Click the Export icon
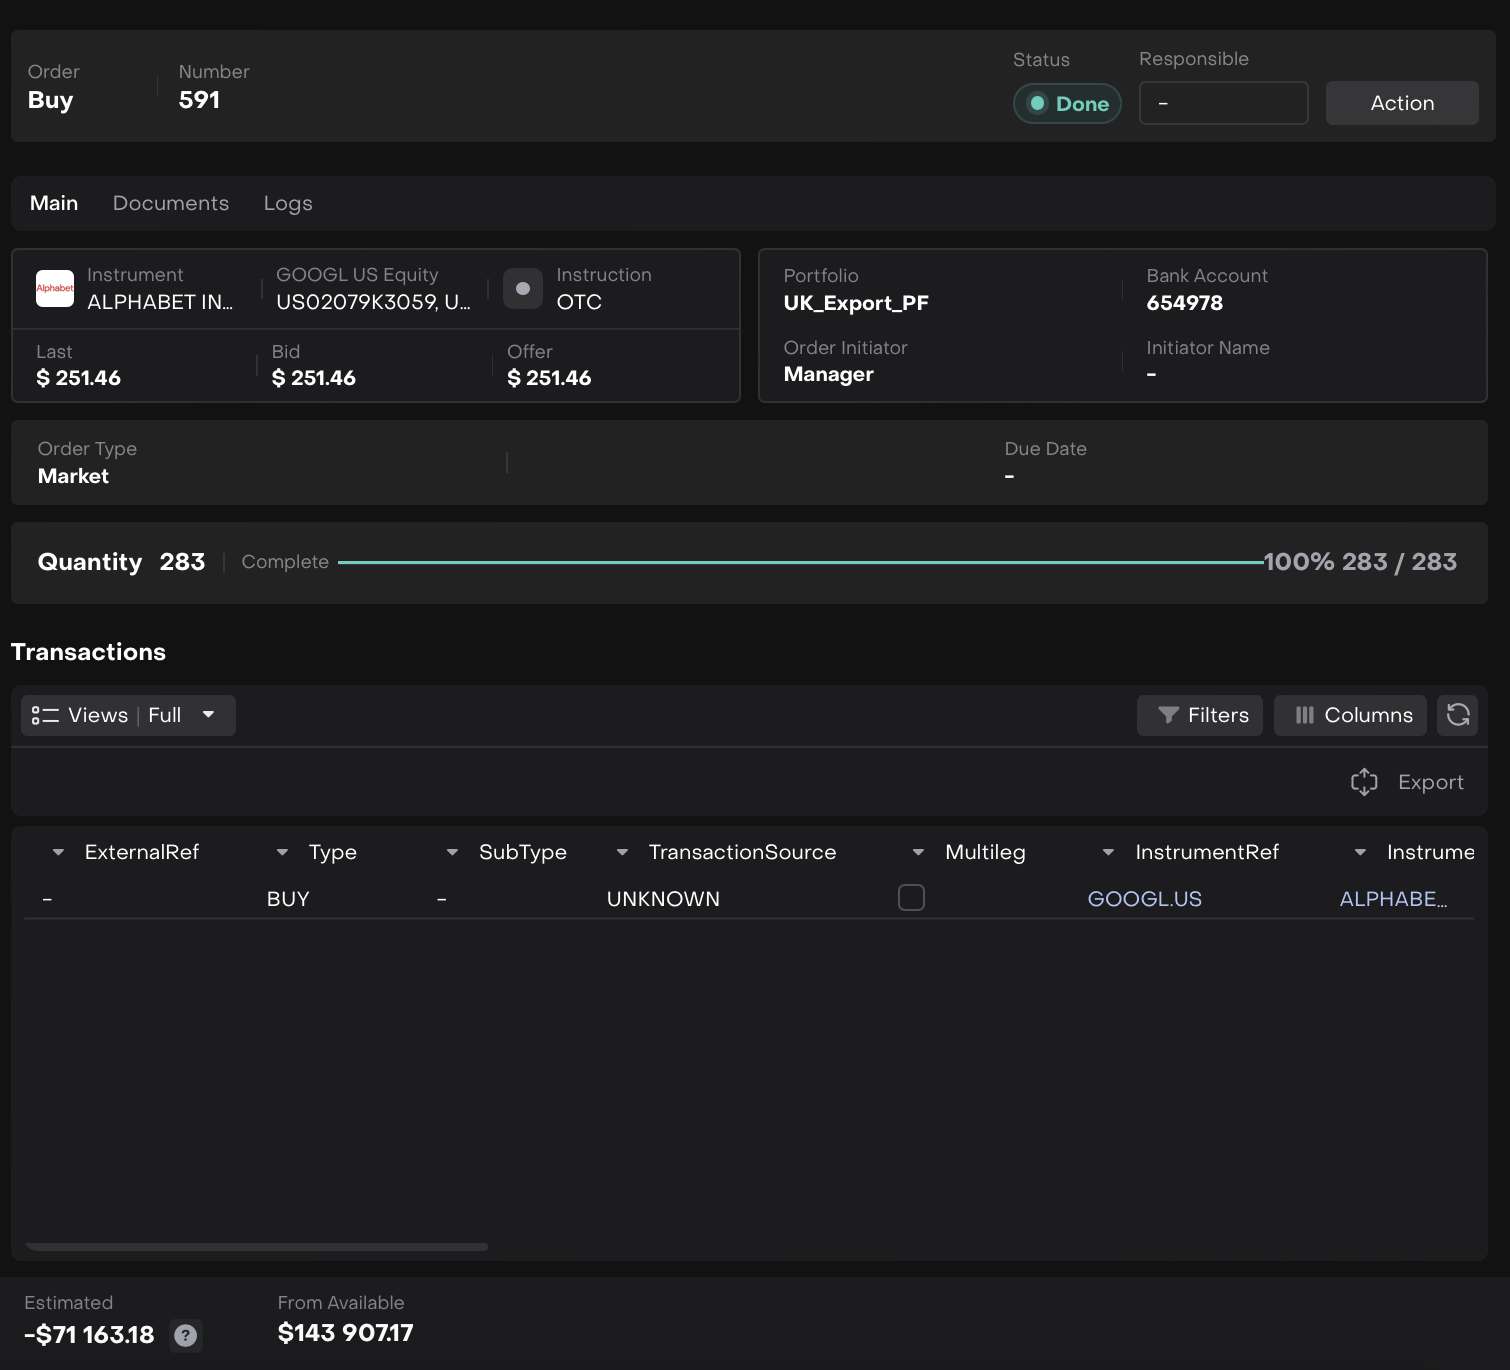 coord(1364,782)
